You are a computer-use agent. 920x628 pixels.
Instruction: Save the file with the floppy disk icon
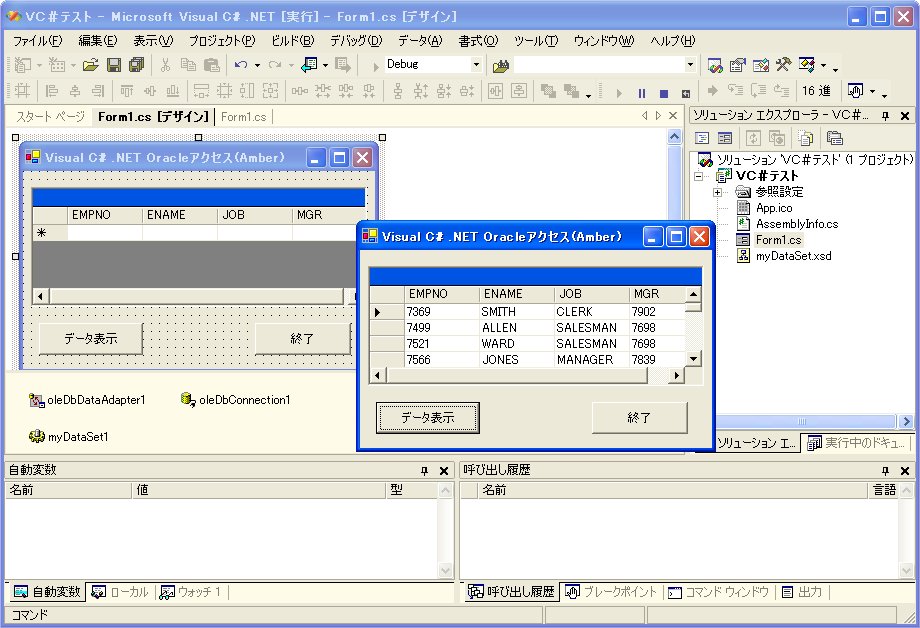[x=114, y=65]
